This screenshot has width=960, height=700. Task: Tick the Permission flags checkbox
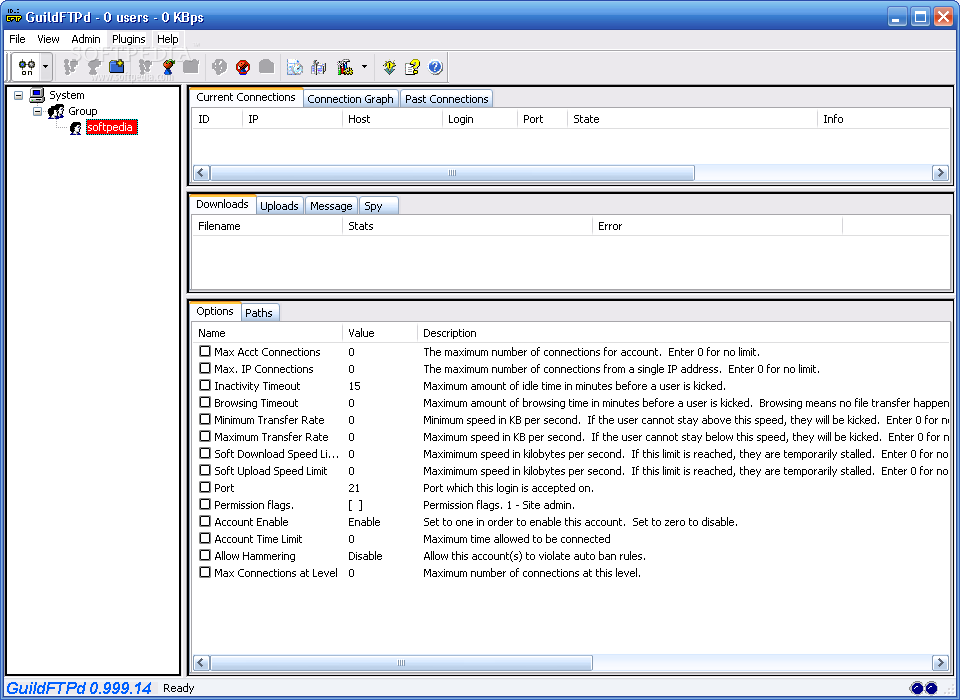tap(204, 505)
